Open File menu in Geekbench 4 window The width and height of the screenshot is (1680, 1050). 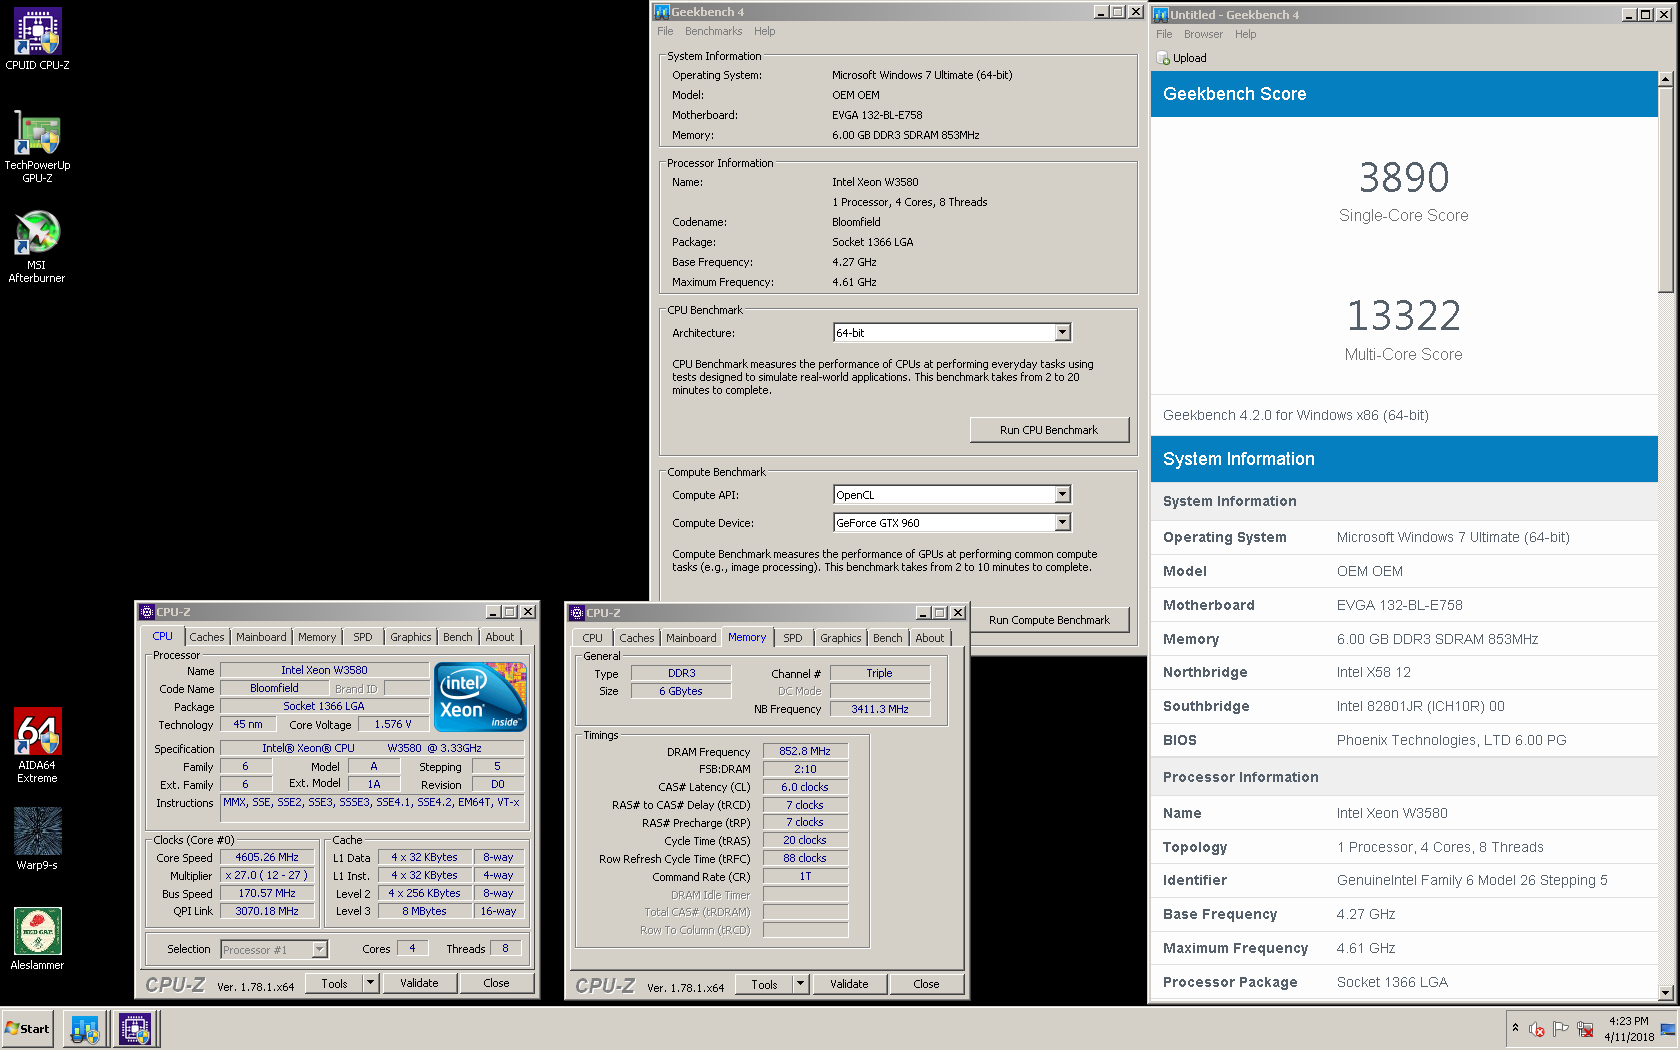tap(665, 31)
